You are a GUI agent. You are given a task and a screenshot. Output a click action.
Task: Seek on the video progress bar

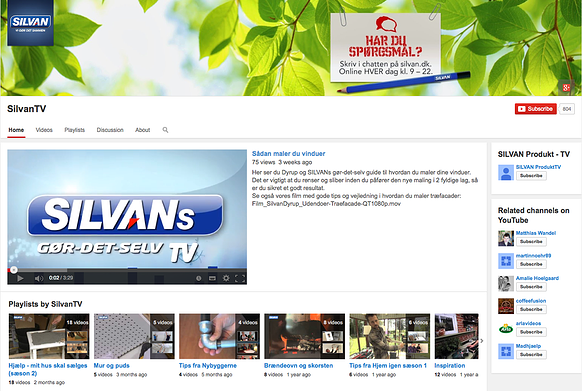pyautogui.click(x=127, y=270)
